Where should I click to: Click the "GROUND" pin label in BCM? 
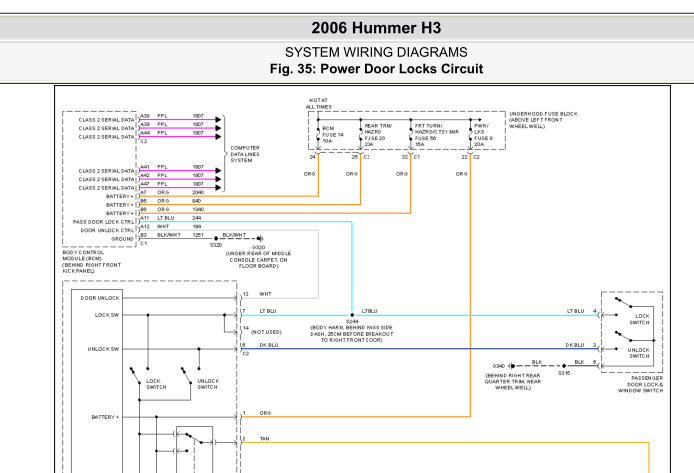click(x=122, y=239)
